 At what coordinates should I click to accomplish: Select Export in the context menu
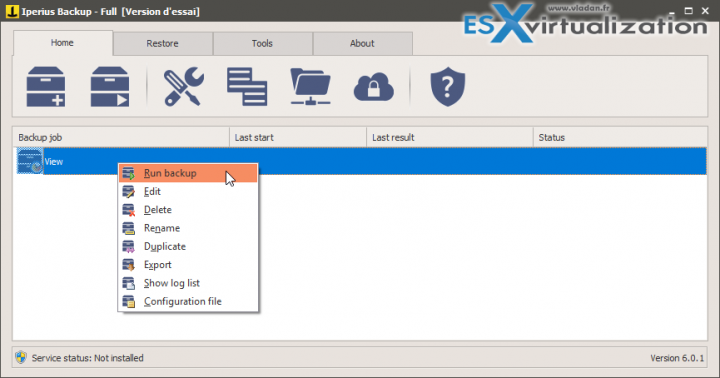(x=188, y=265)
